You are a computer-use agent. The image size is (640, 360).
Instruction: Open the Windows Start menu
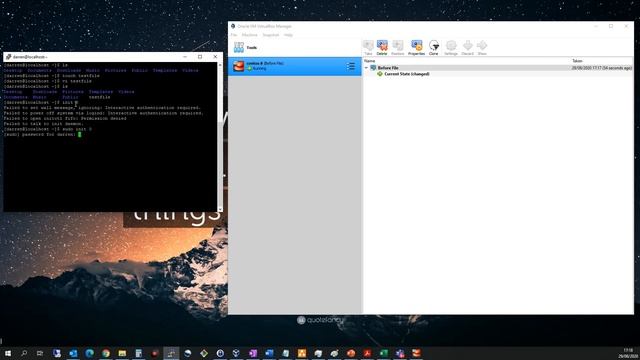(x=8, y=353)
